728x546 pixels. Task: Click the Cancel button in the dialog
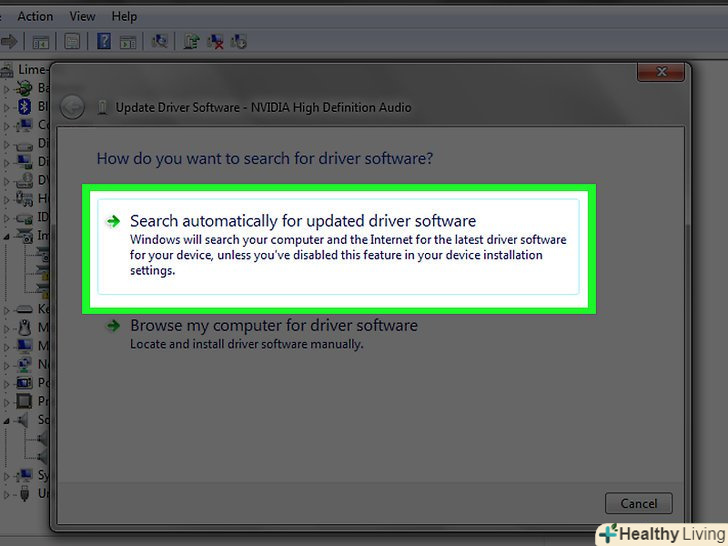pos(639,503)
